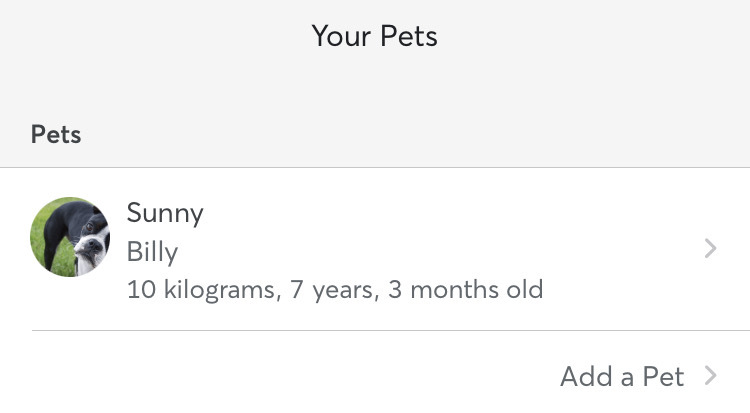Image resolution: width=750 pixels, height=413 pixels.
Task: Click the word "Pet" in Add a Pet
Action: [x=663, y=377]
